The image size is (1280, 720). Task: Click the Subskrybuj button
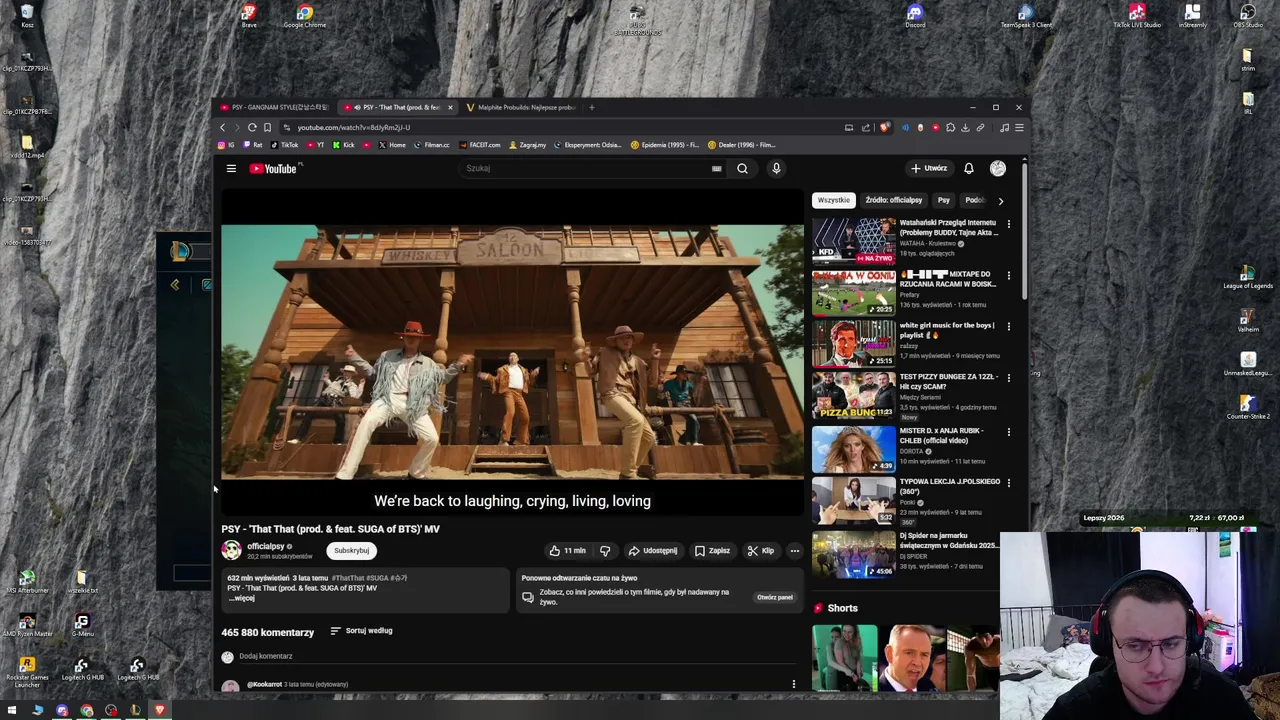352,550
